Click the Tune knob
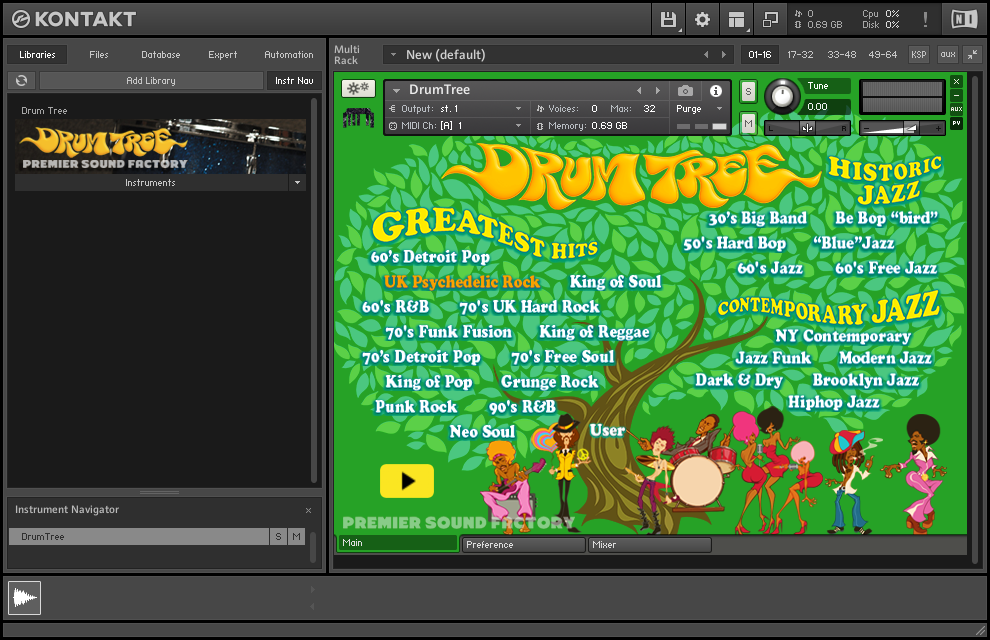Image resolution: width=990 pixels, height=640 pixels. point(782,97)
